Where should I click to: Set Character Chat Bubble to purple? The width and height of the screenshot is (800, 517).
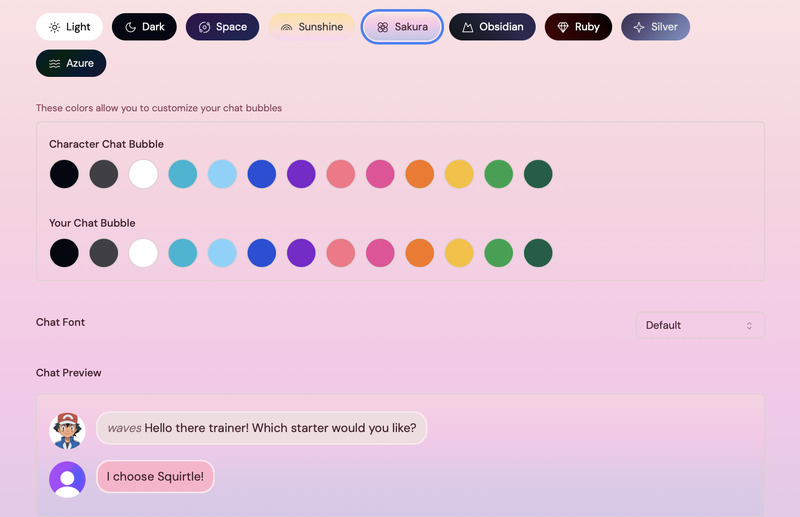301,174
